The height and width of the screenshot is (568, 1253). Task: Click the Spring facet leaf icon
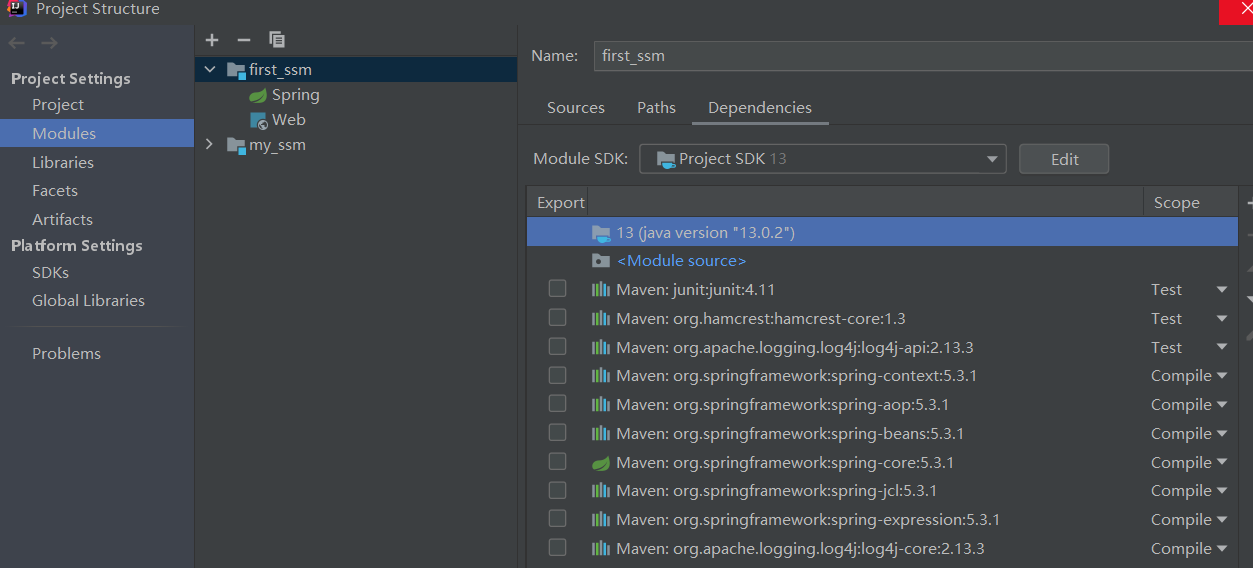[x=258, y=95]
